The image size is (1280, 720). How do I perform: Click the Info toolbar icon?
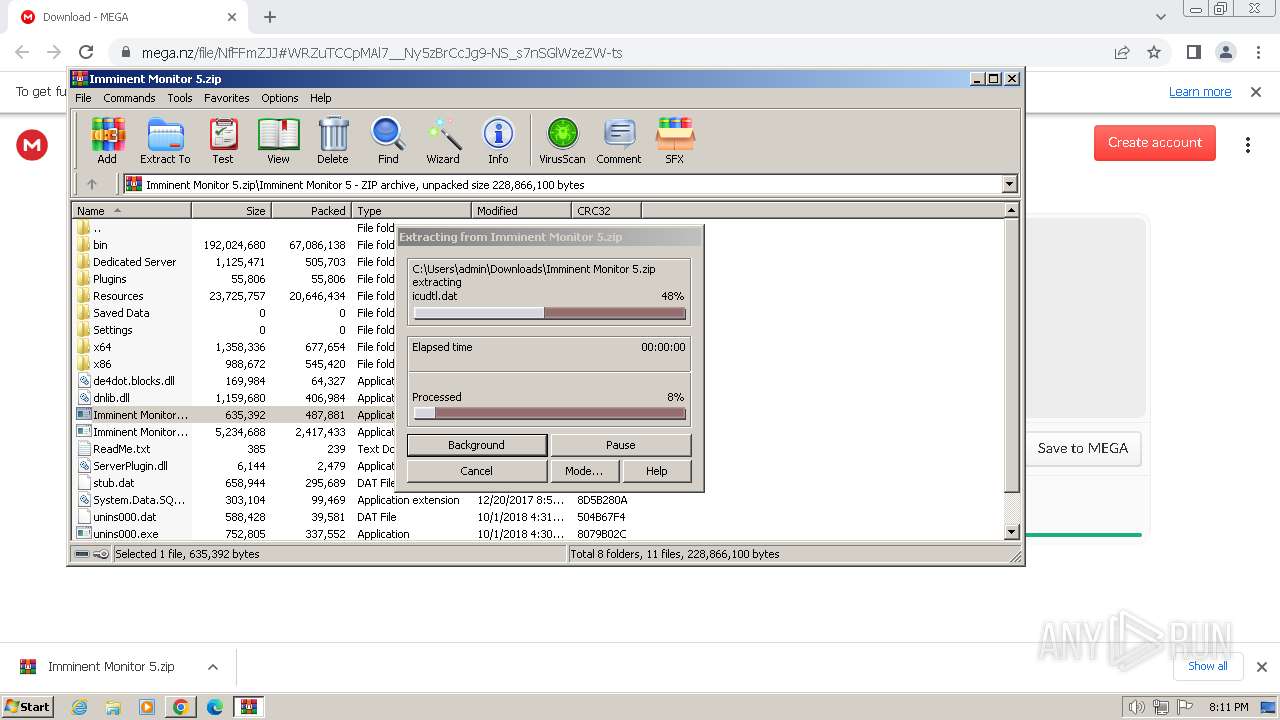pos(498,140)
